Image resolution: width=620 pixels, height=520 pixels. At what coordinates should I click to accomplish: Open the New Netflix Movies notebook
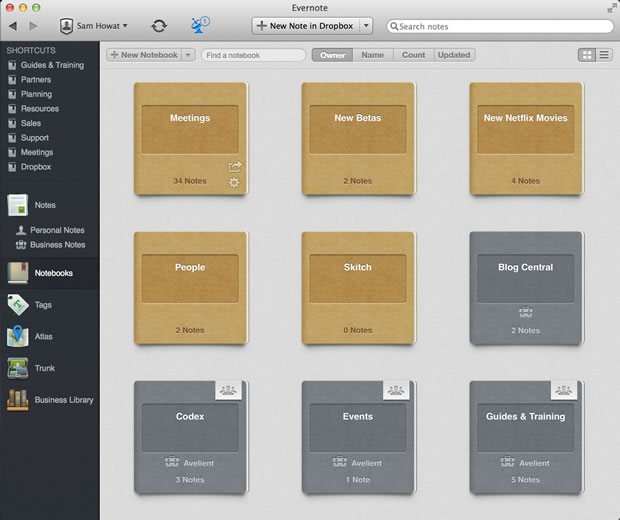click(x=526, y=138)
